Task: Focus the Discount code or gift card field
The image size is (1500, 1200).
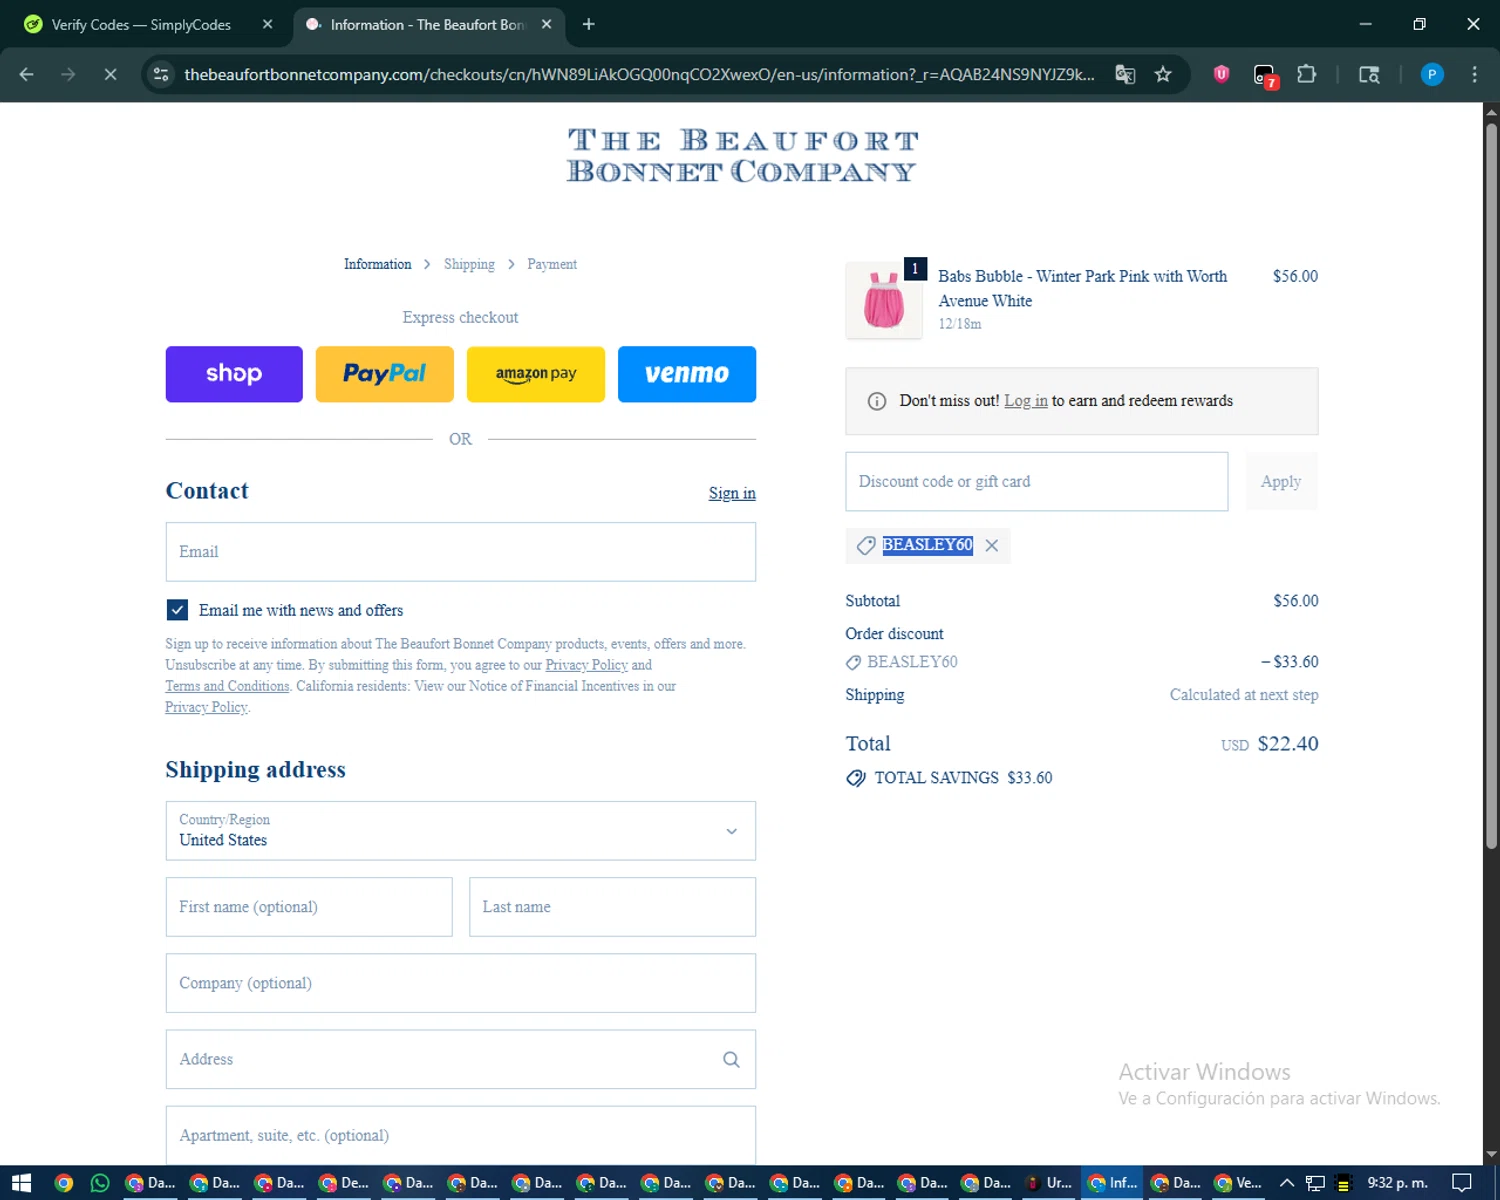Action: [x=1037, y=482]
